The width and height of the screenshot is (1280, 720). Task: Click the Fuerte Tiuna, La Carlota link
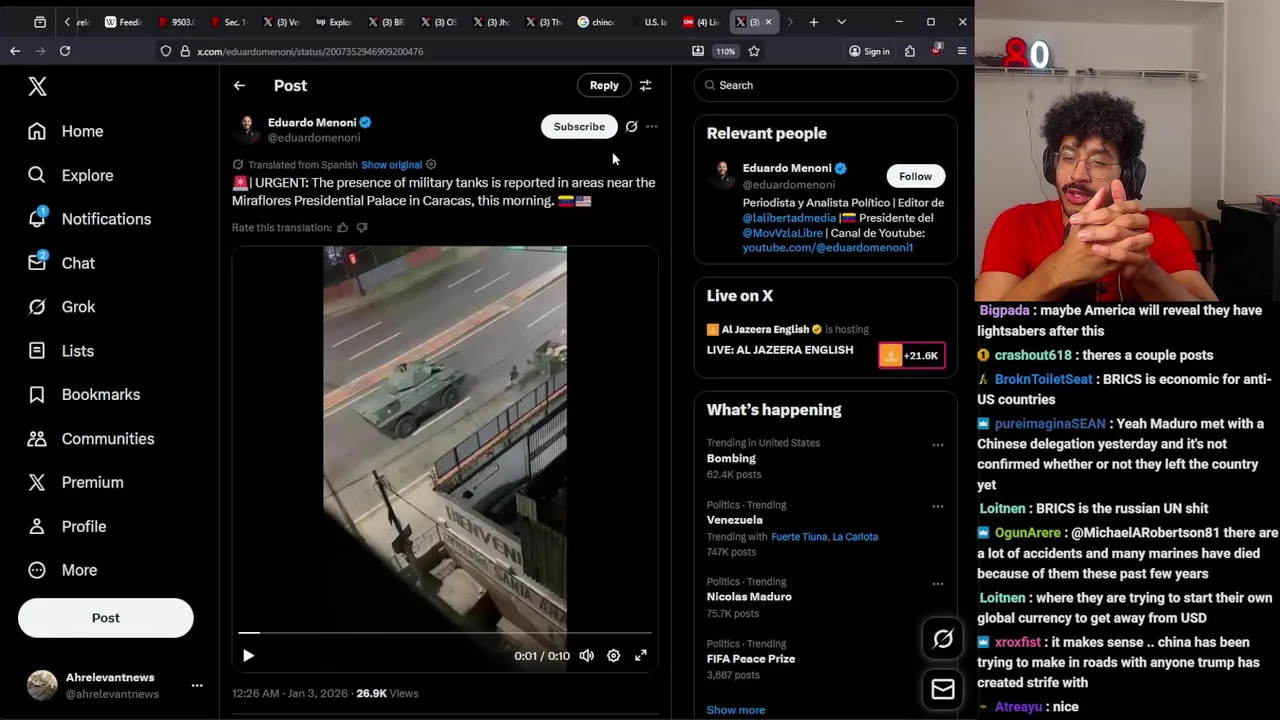[824, 537]
